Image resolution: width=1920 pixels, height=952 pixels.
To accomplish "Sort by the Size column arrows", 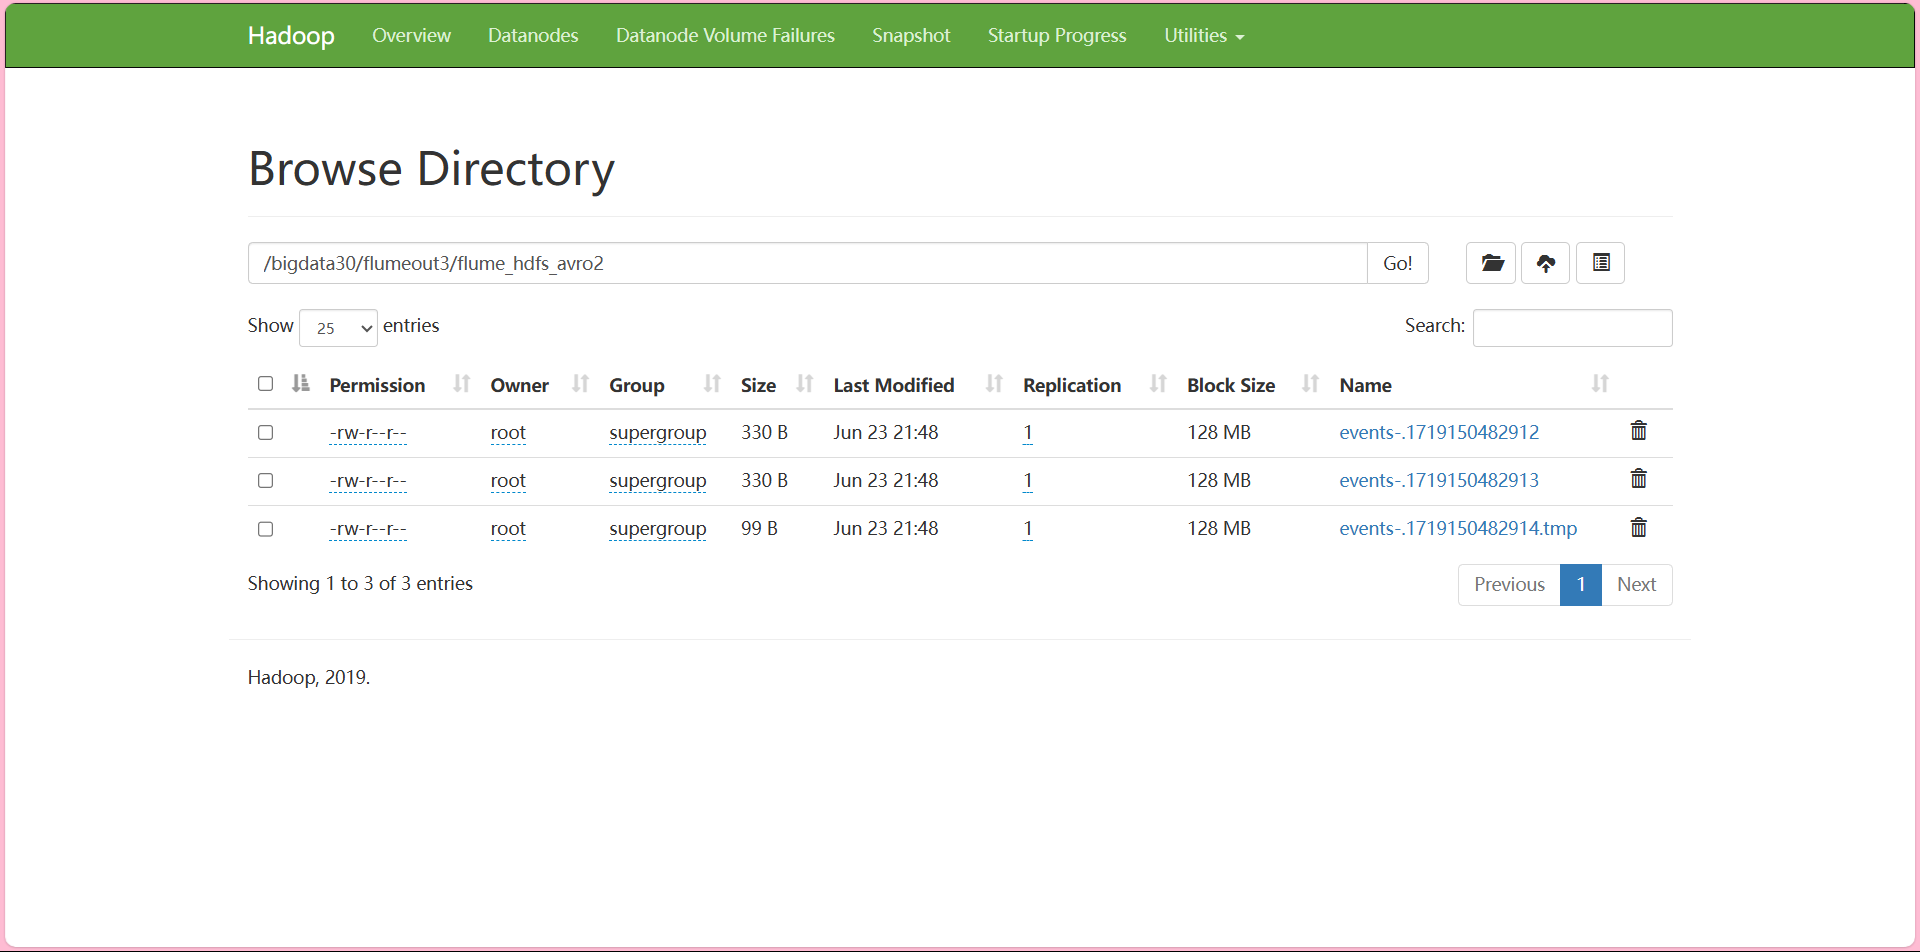I will [805, 384].
